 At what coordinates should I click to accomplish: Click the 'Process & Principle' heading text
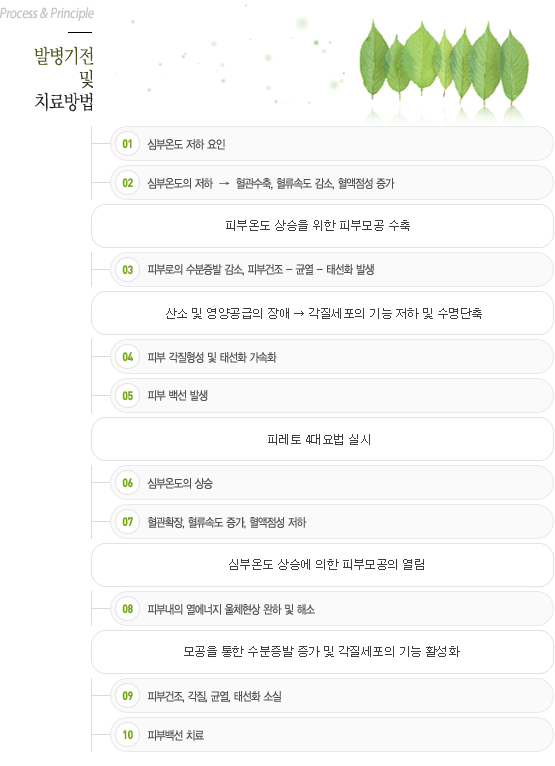point(47,13)
